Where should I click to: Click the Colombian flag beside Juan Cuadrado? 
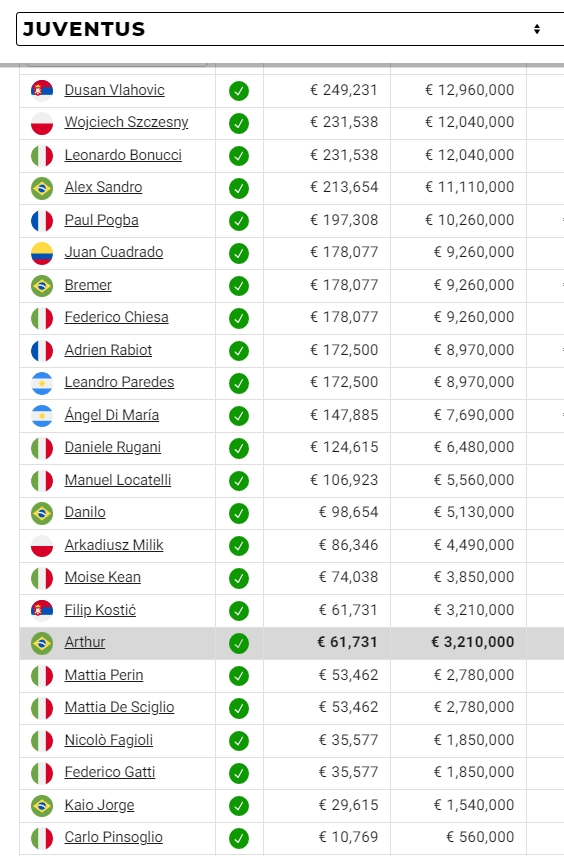(42, 253)
